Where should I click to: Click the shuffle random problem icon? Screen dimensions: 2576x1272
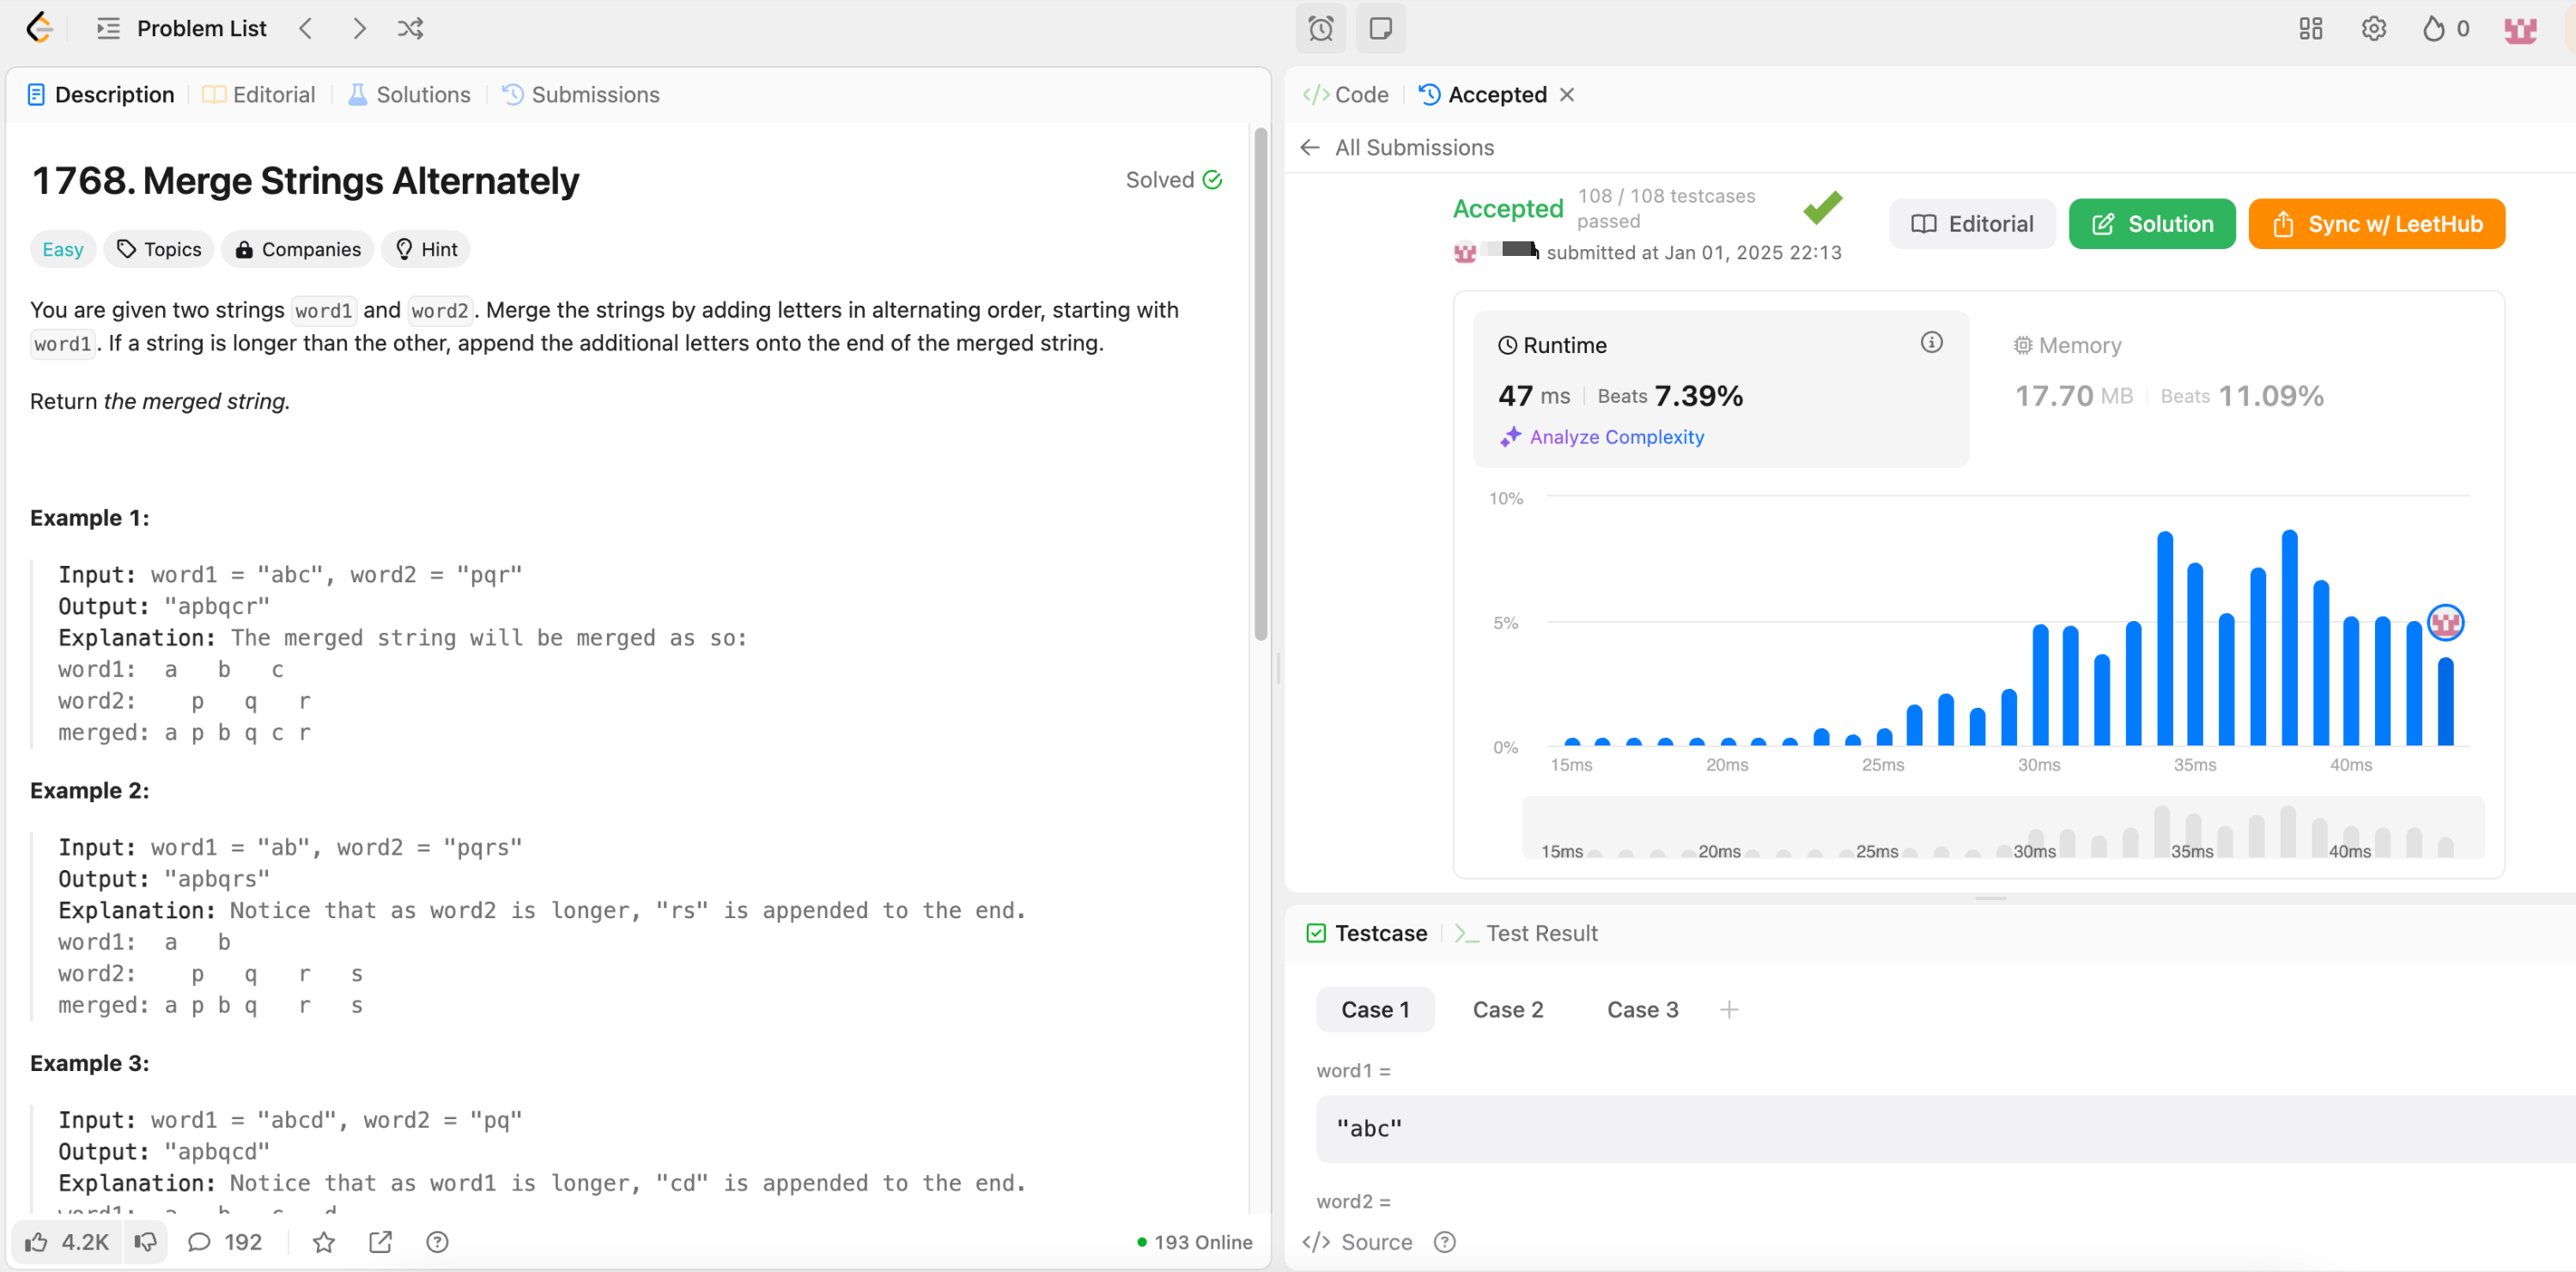point(410,28)
